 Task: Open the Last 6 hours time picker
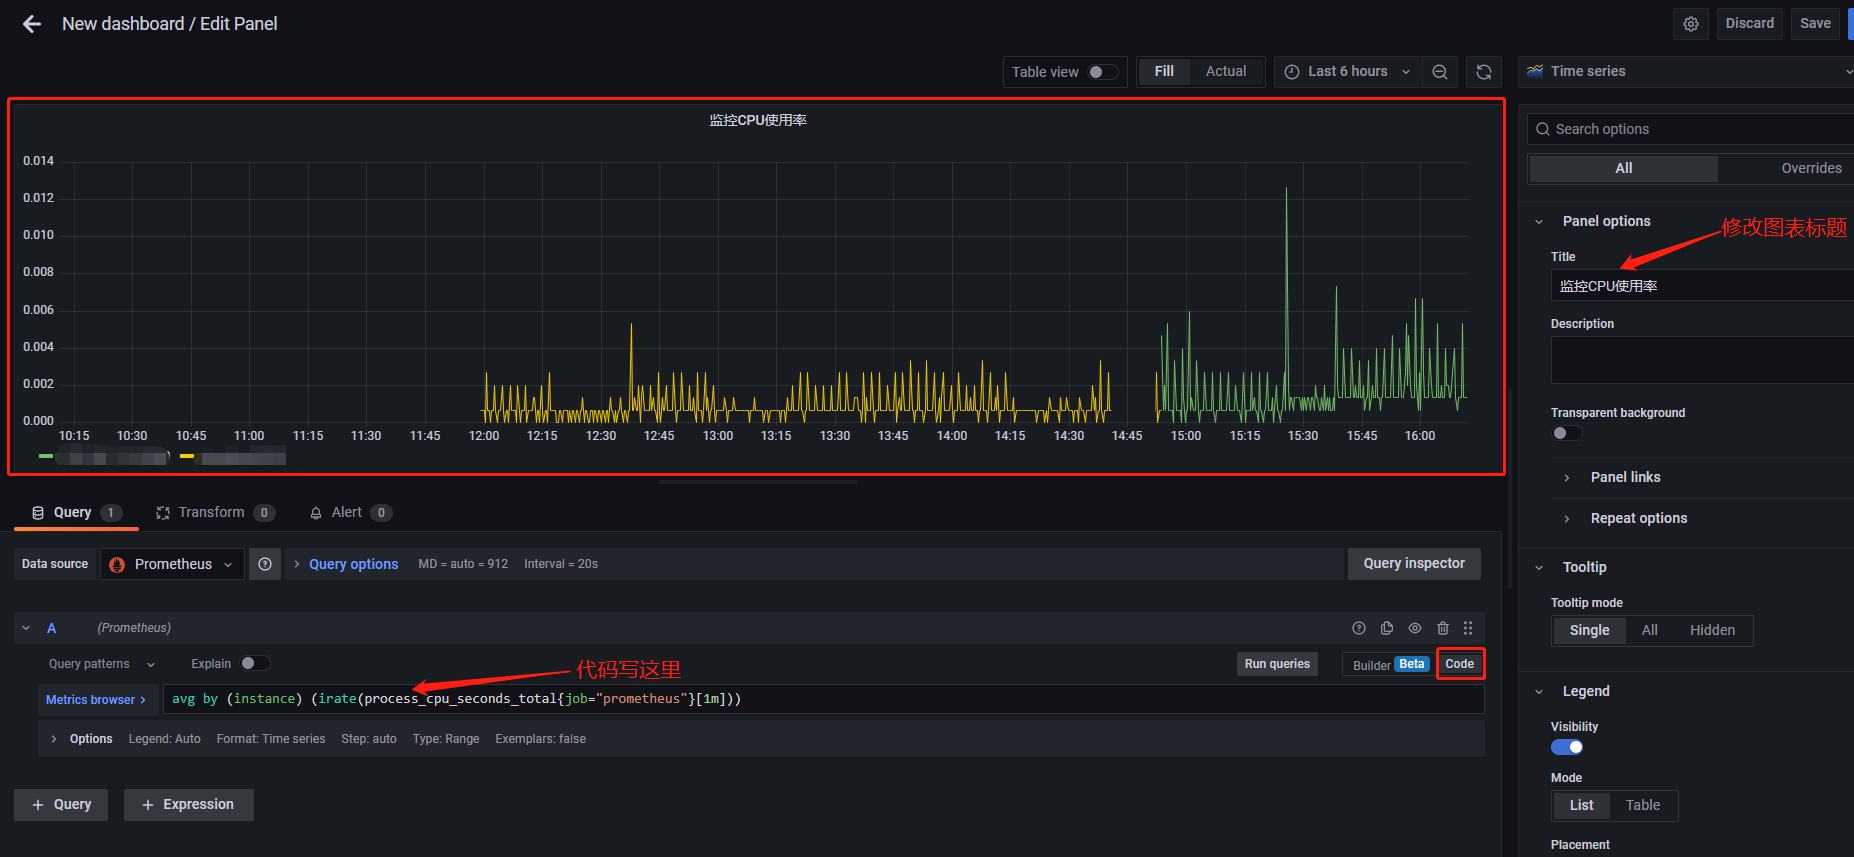click(x=1347, y=72)
